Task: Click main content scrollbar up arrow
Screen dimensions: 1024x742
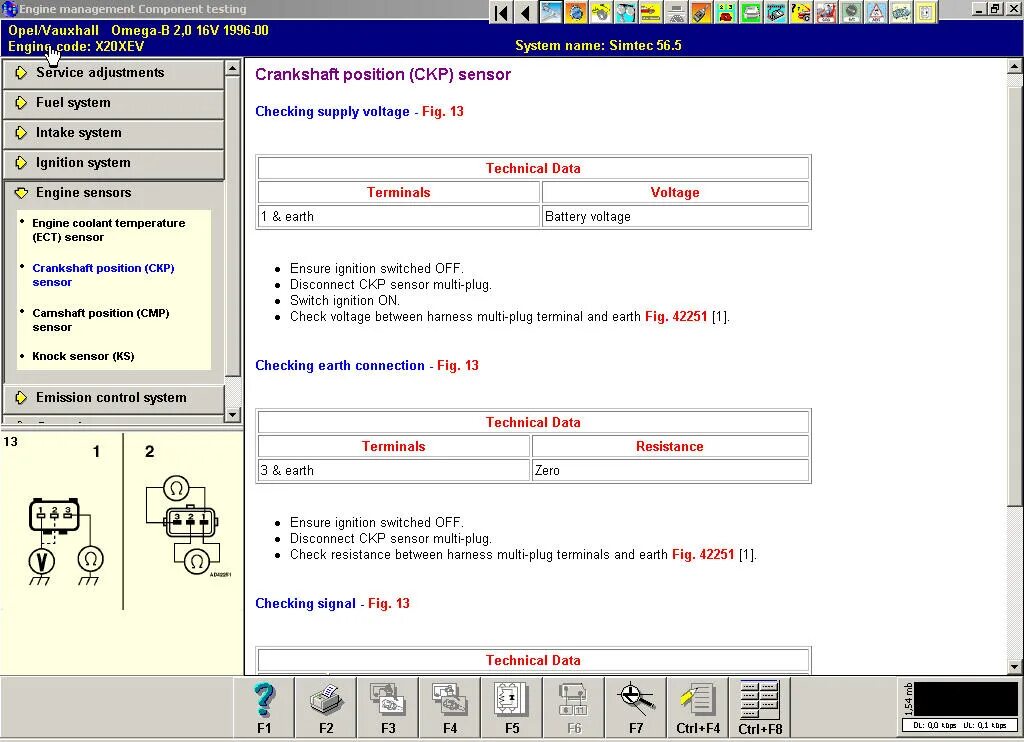Action: 1014,66
